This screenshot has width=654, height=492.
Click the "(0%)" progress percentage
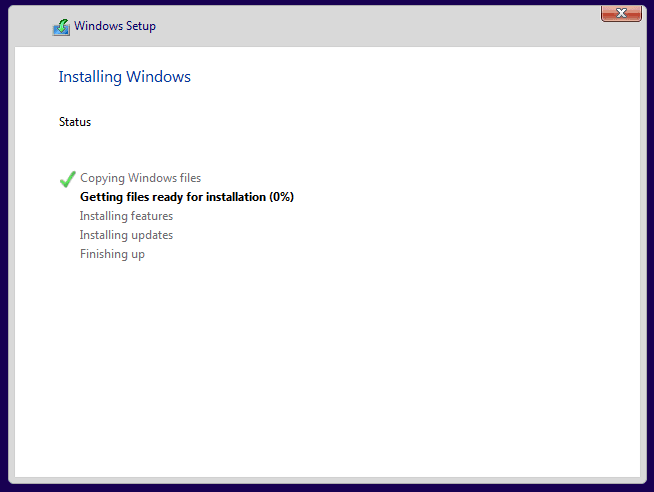click(282, 197)
